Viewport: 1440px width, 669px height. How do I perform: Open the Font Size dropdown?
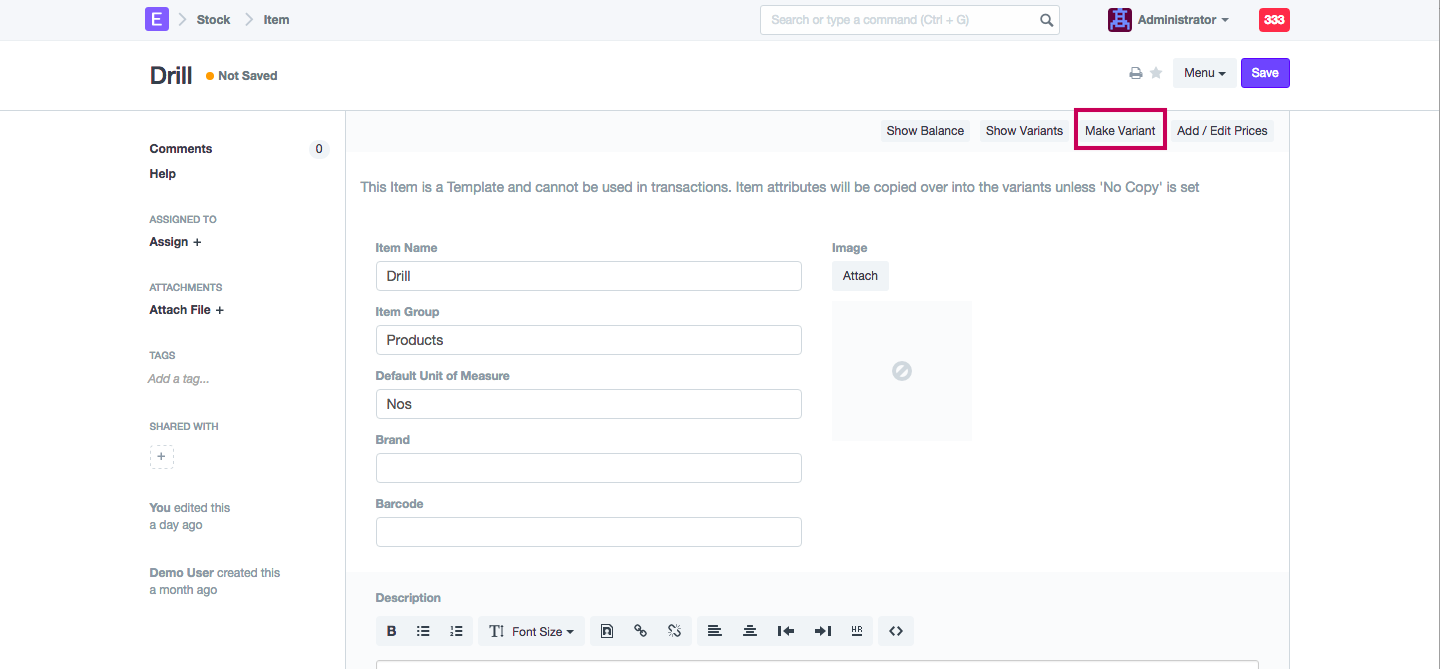click(x=532, y=631)
